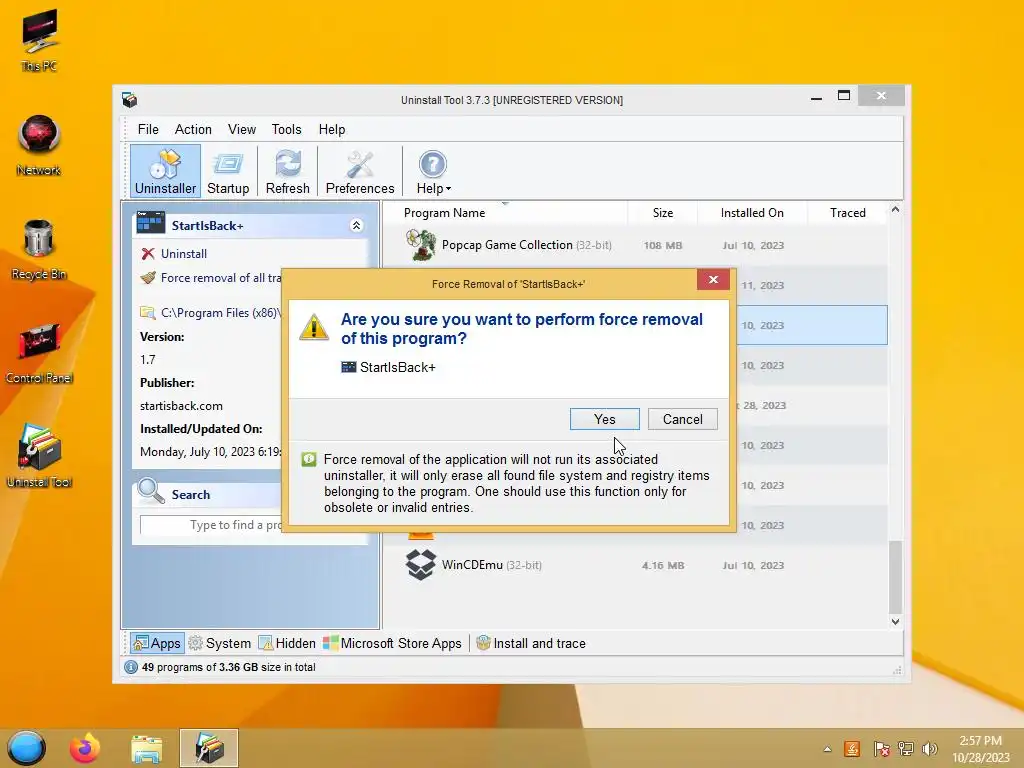Click the Uninstall Tool title bar icon

click(129, 100)
